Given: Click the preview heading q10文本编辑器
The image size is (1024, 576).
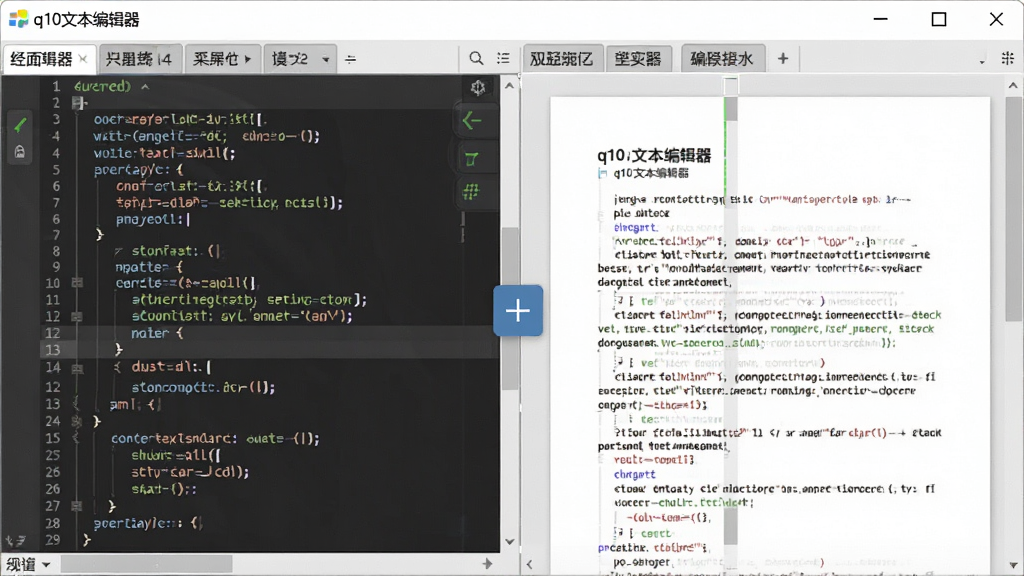Looking at the screenshot, I should (x=654, y=155).
